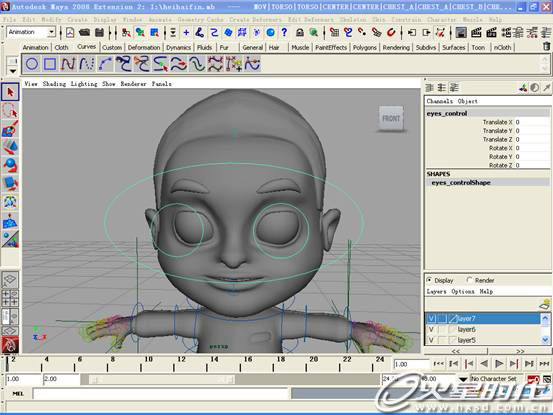Switch to four-view layout
This screenshot has height=415, width=553.
pos(10,298)
